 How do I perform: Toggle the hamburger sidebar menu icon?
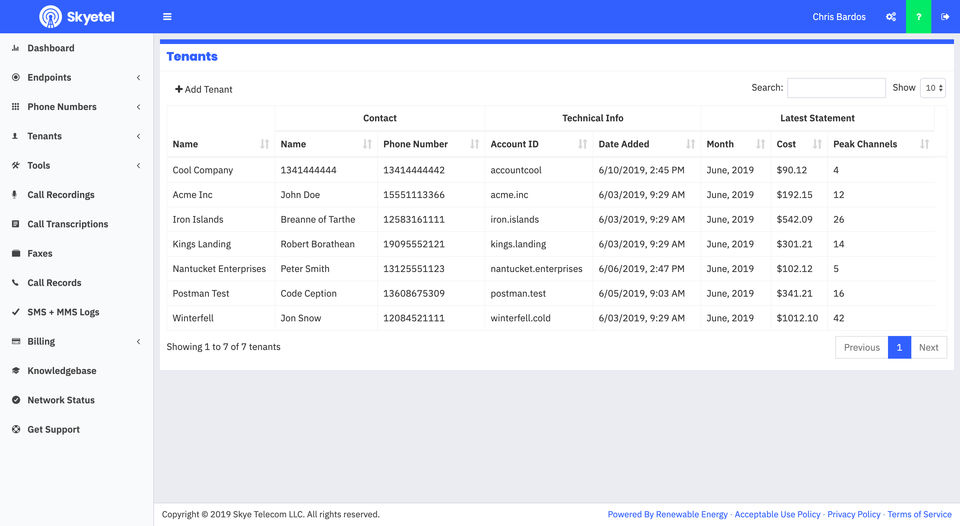167,17
